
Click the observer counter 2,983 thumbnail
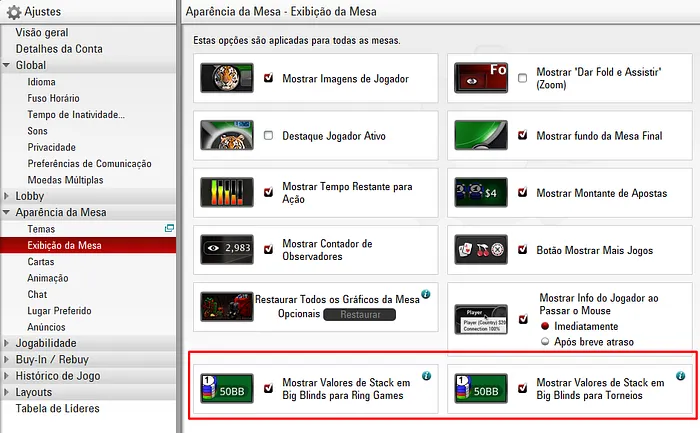[227, 250]
